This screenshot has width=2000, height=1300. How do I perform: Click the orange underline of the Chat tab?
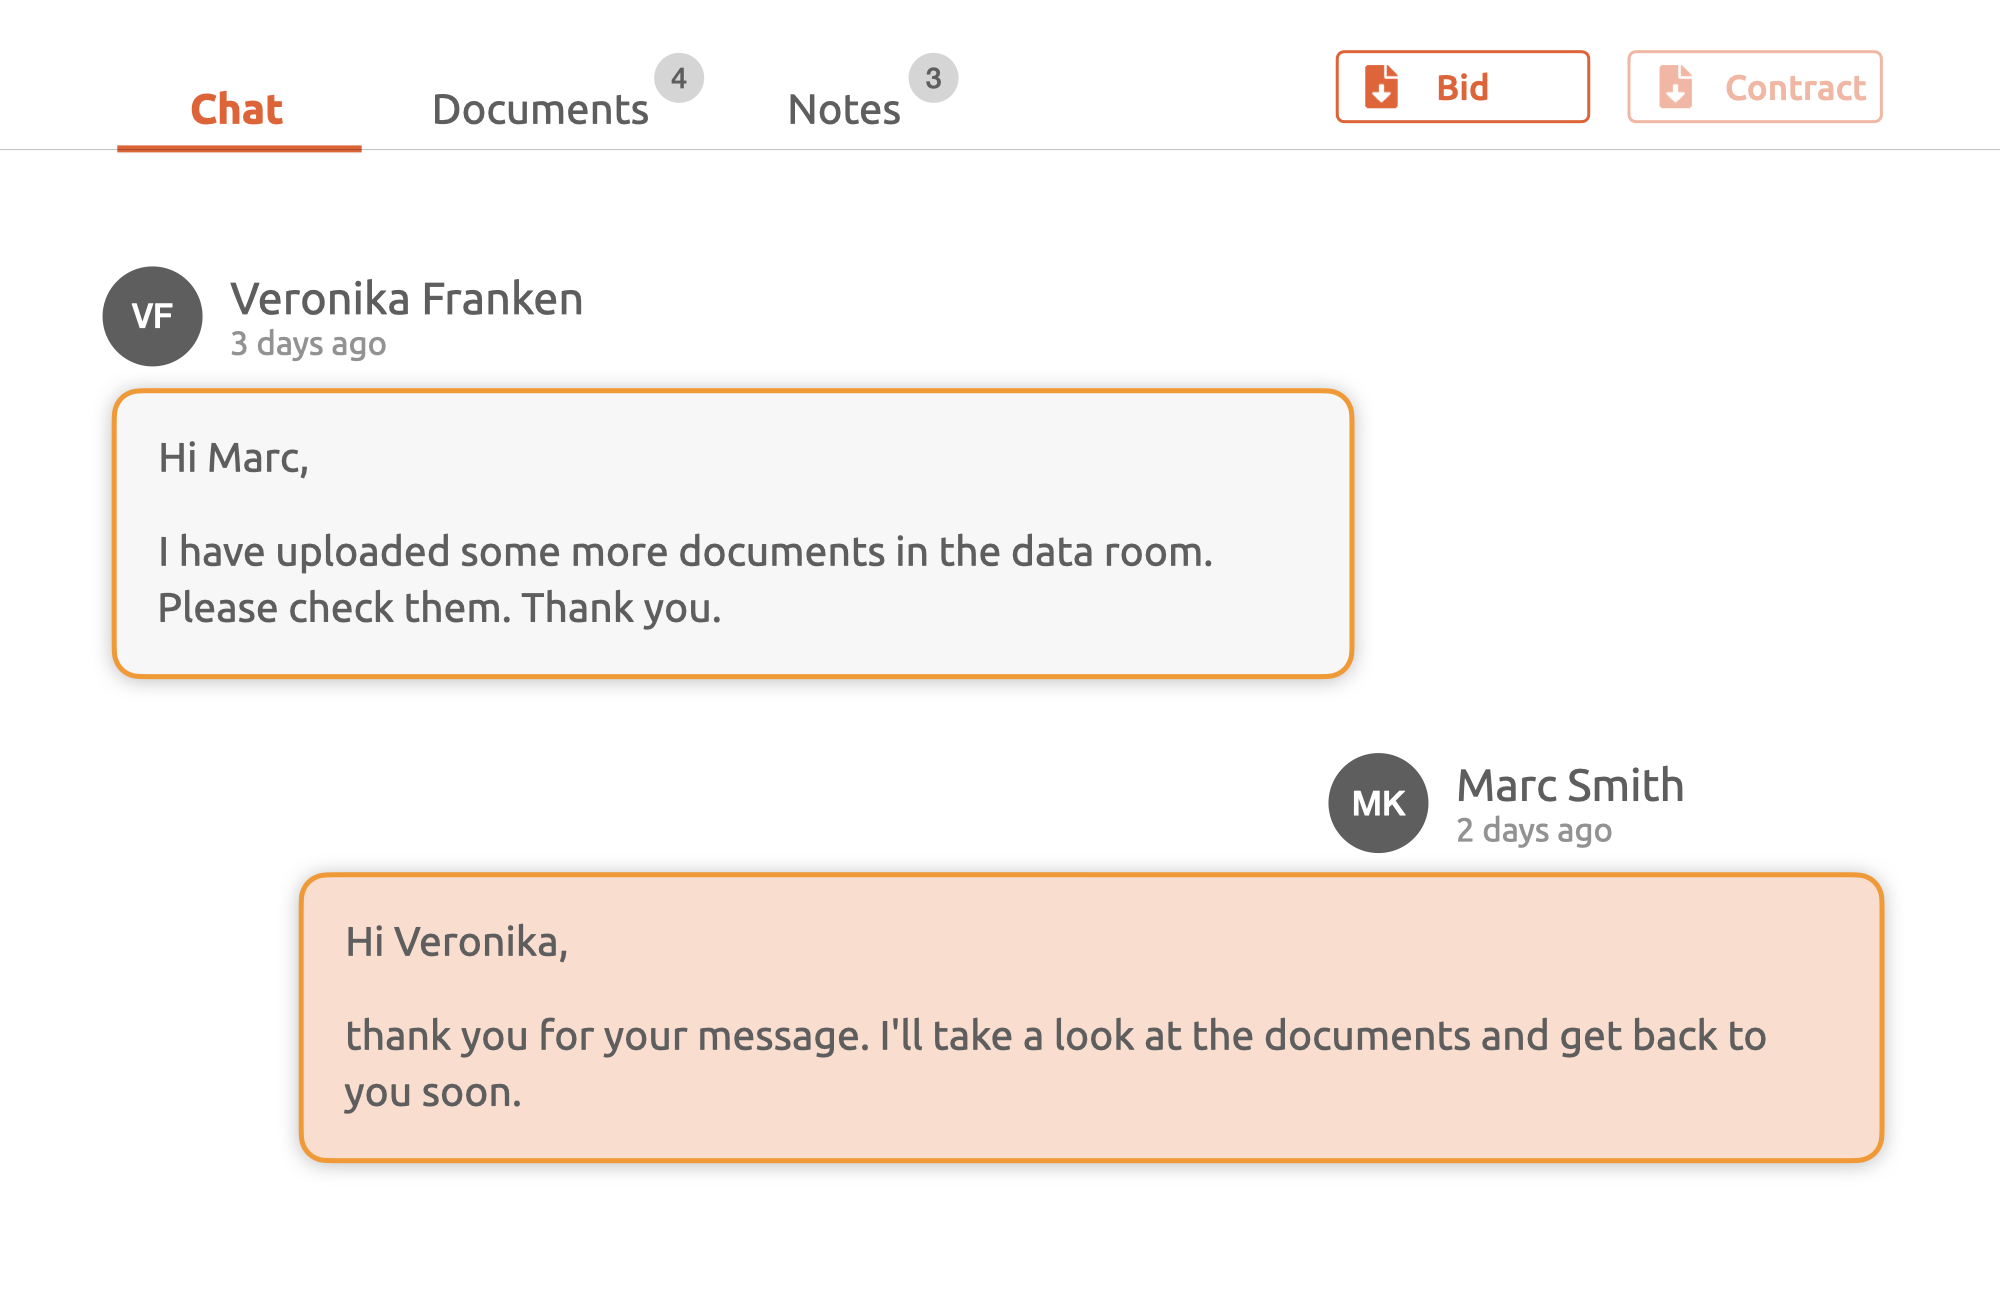coord(240,147)
